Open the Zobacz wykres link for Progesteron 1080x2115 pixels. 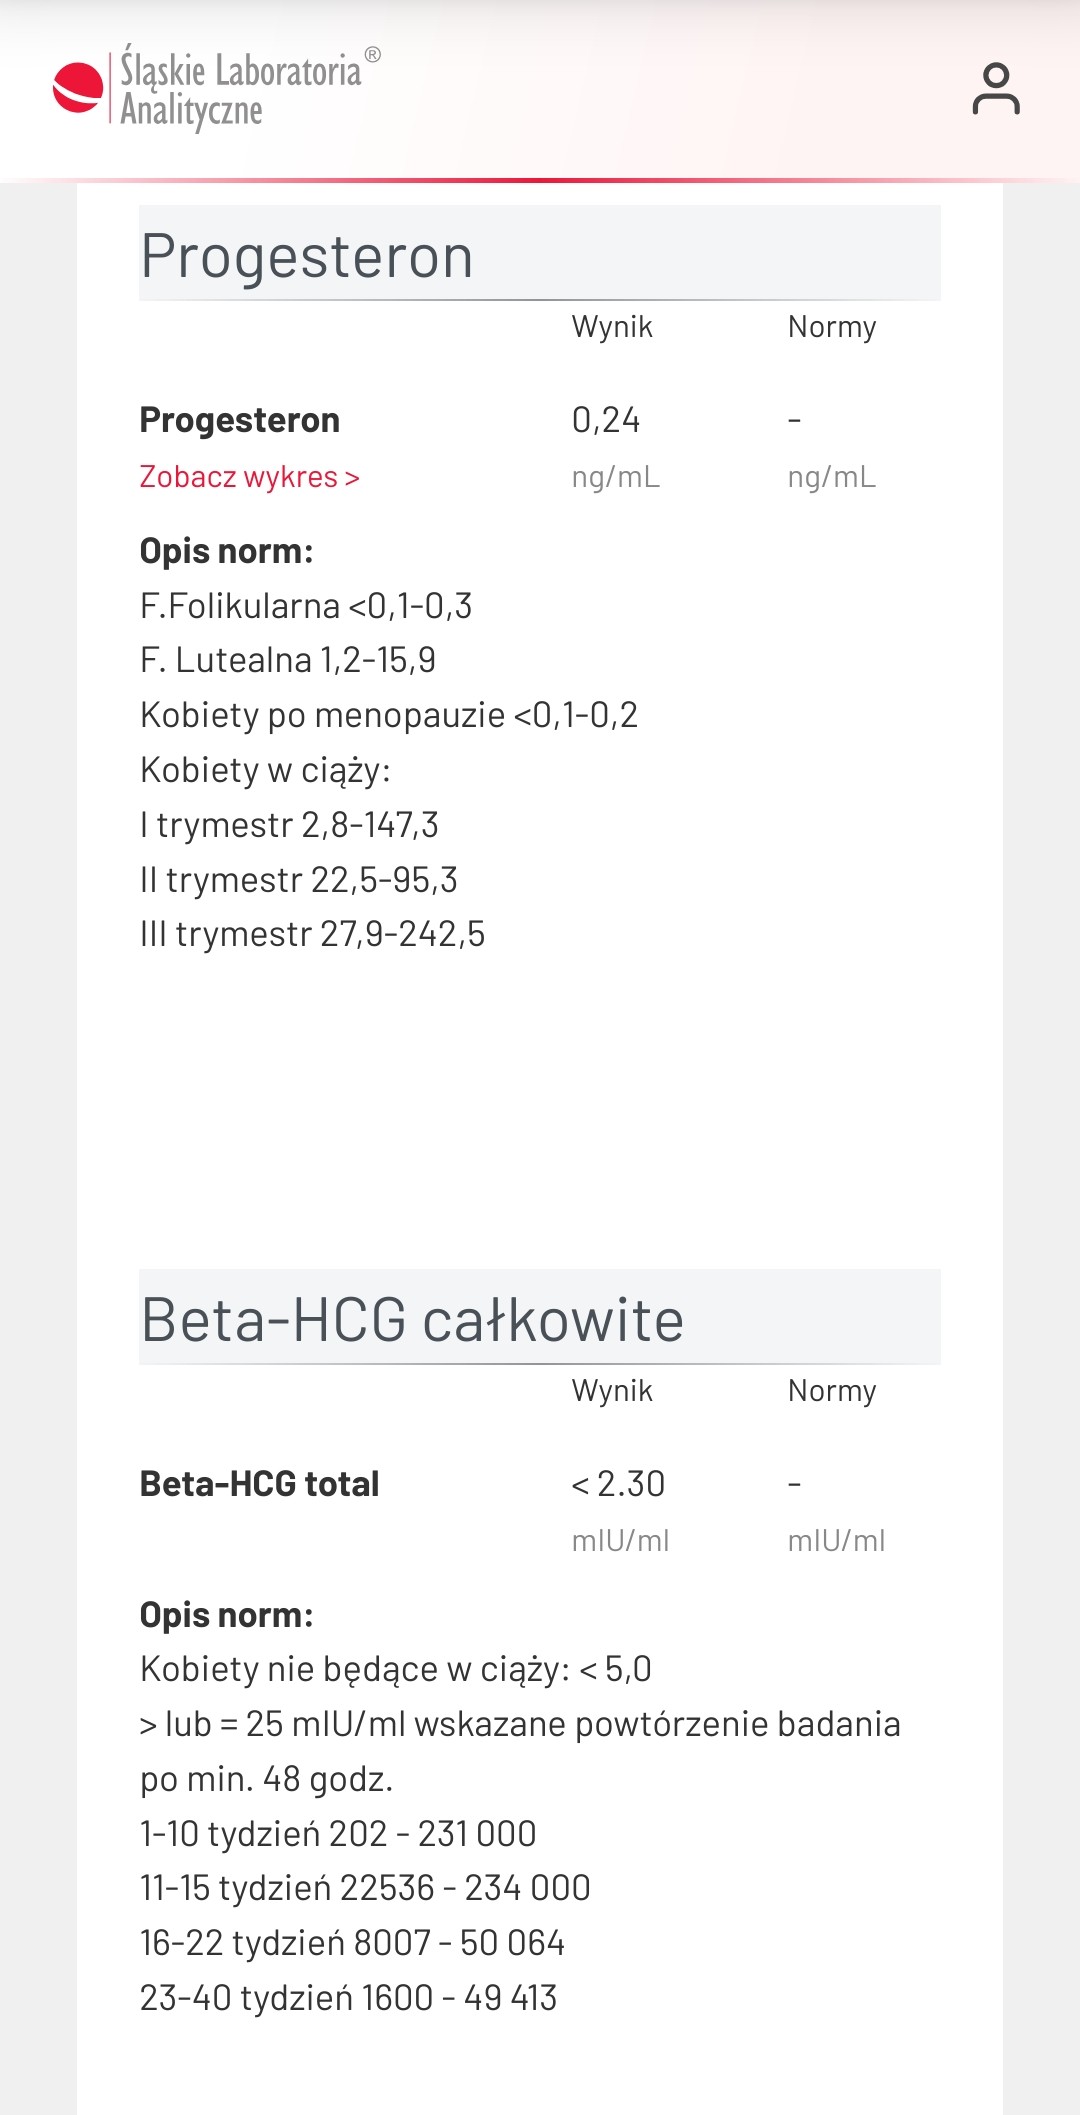(x=249, y=477)
